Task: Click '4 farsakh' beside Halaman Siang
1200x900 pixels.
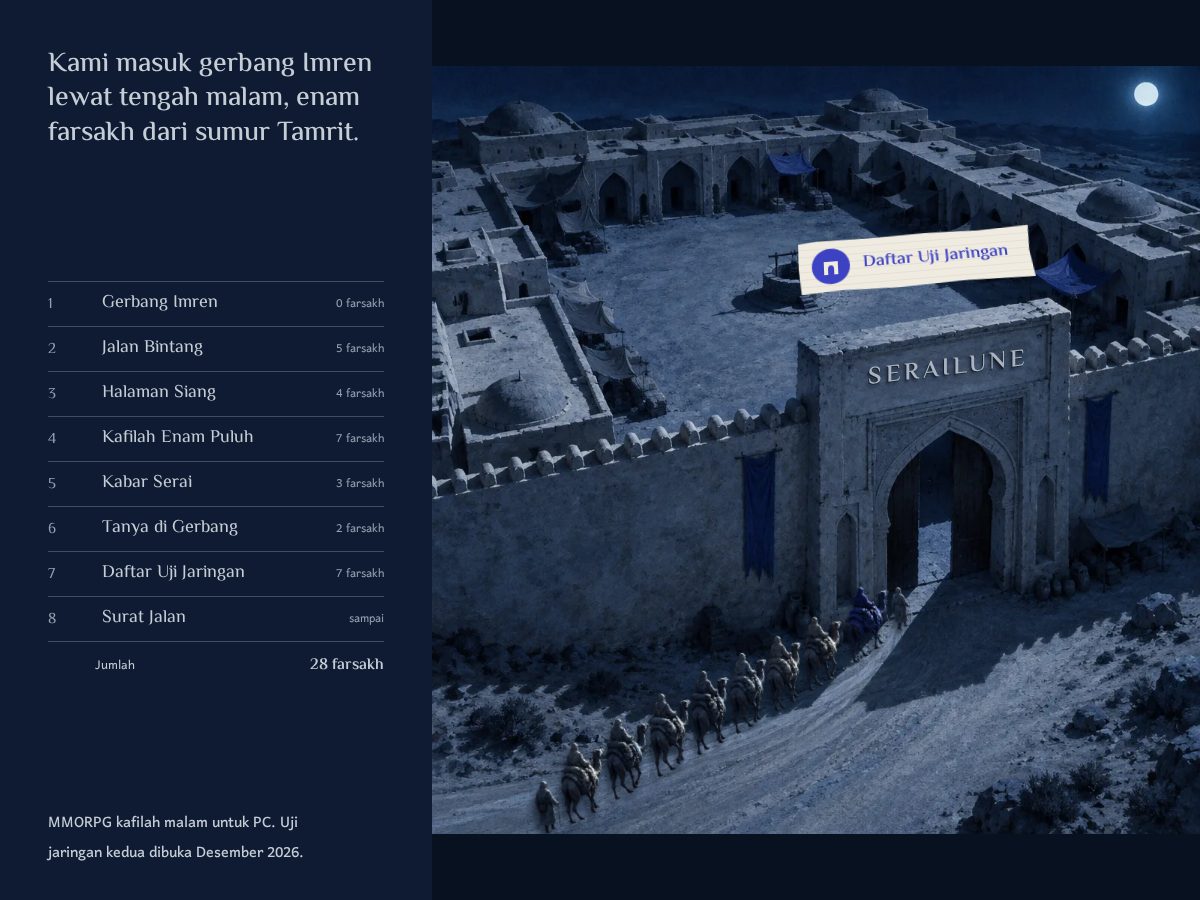Action: 360,393
